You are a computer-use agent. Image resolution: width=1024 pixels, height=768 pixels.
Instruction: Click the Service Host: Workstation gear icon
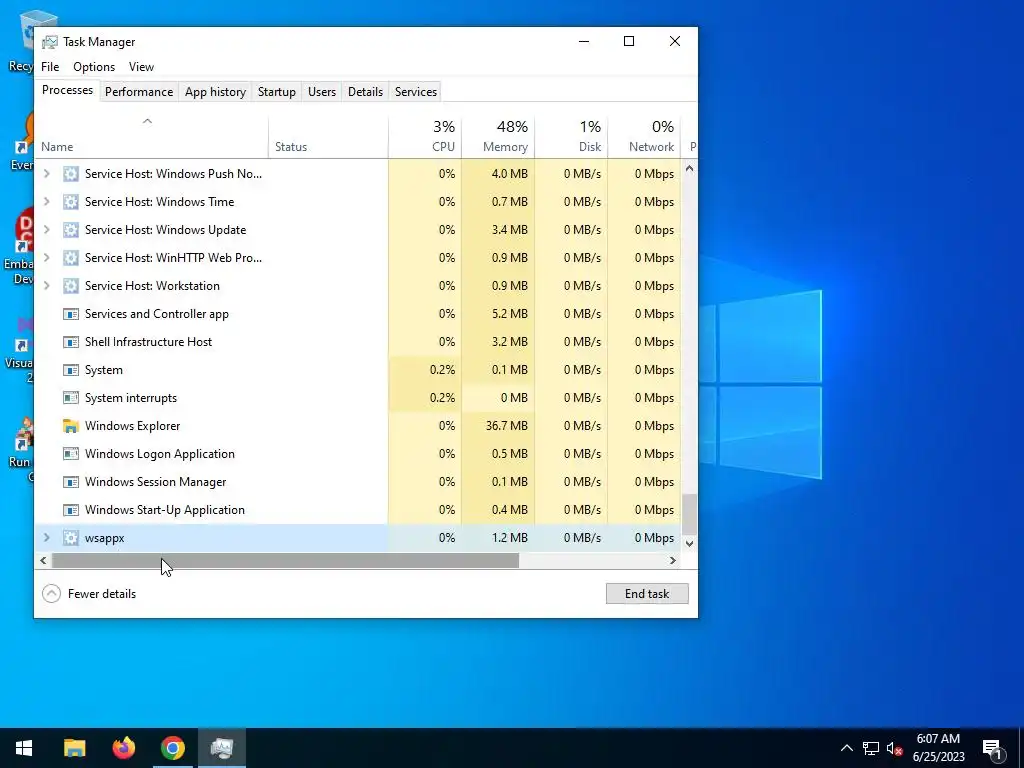(71, 286)
